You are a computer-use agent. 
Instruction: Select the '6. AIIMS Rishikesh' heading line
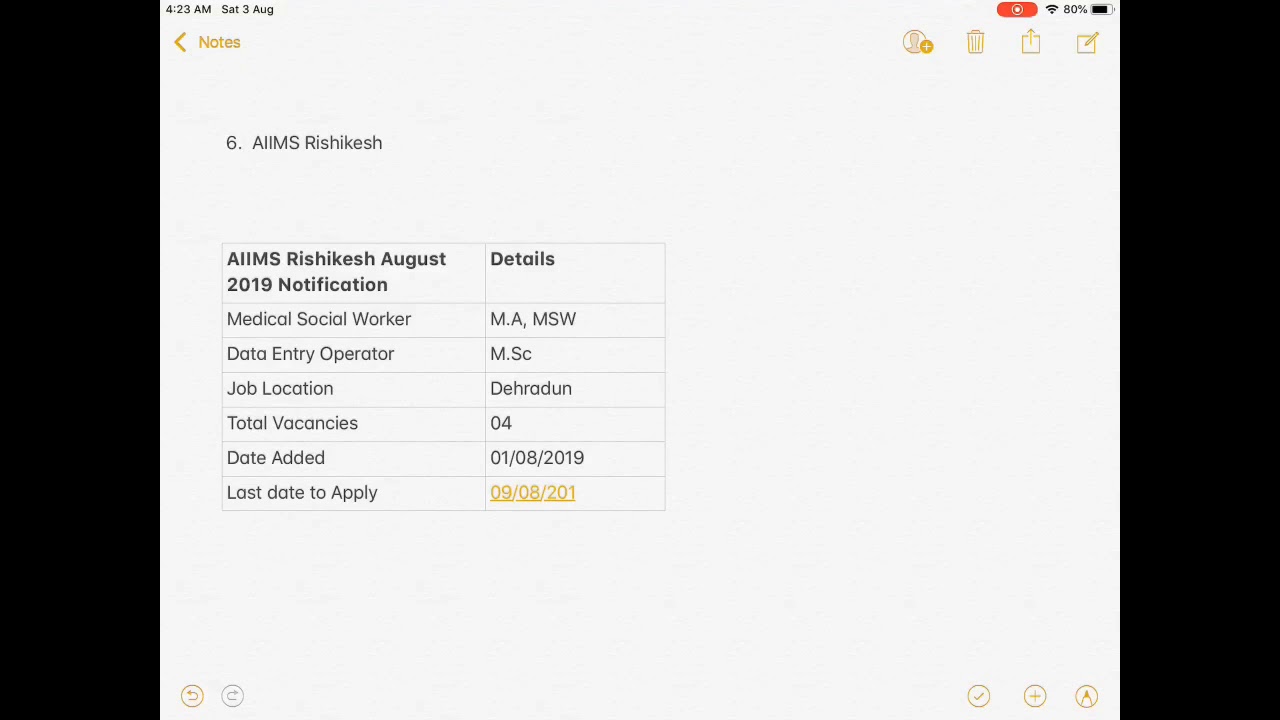[304, 143]
